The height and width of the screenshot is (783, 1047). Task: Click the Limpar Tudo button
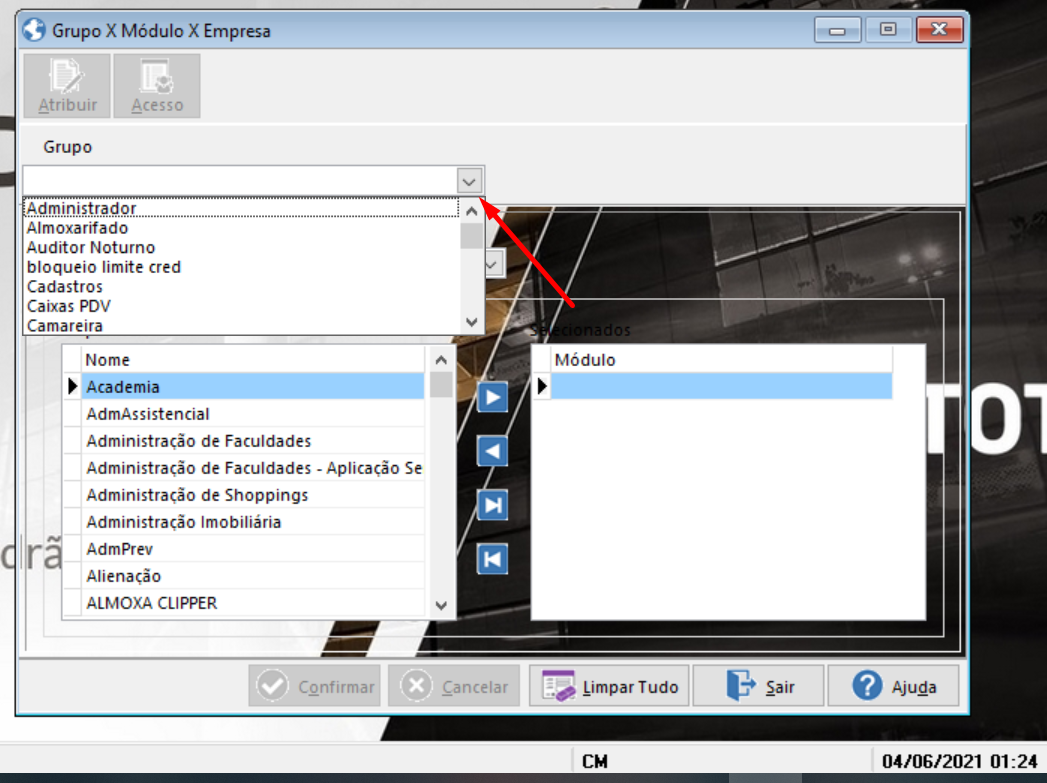(x=610, y=686)
